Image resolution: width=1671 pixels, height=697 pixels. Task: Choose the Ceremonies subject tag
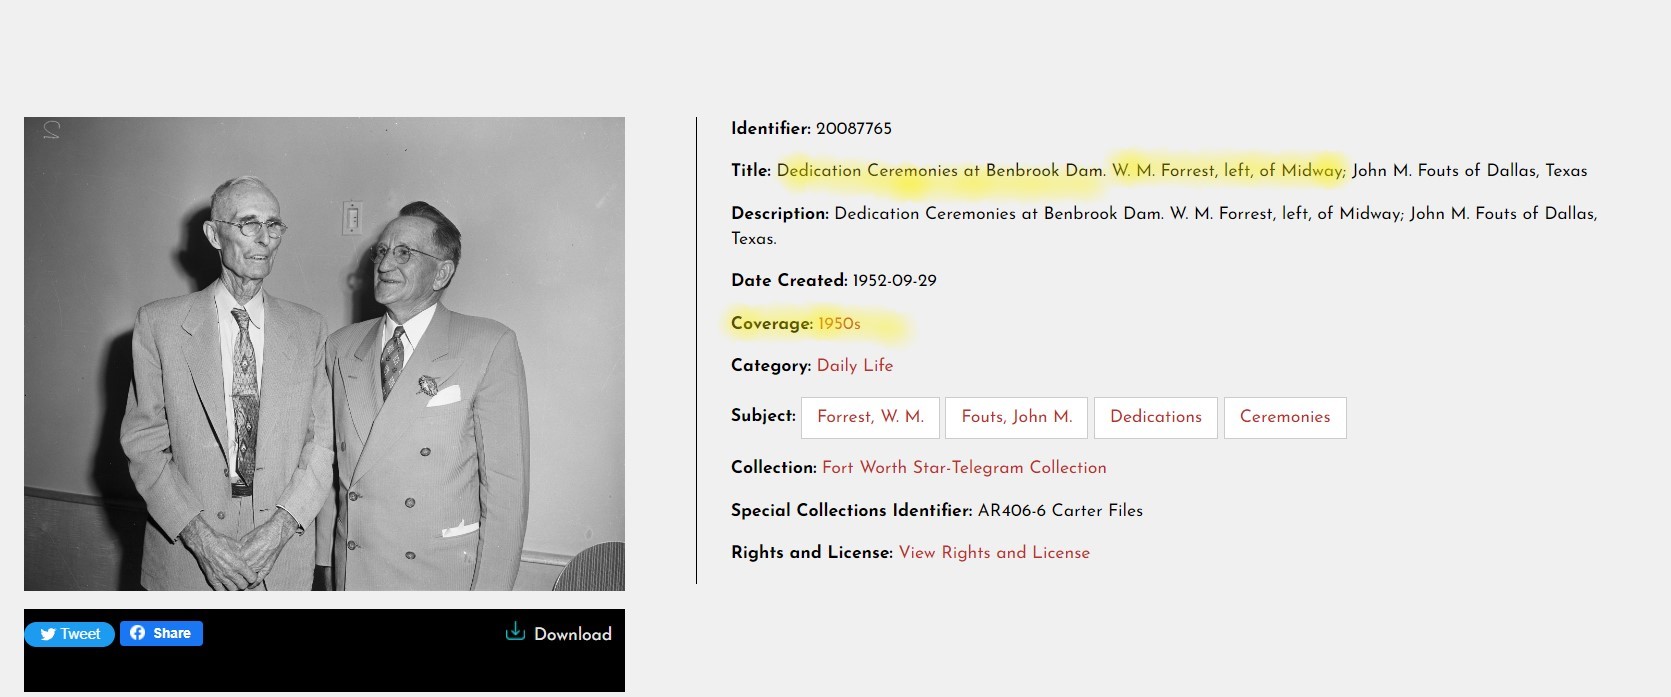point(1285,417)
